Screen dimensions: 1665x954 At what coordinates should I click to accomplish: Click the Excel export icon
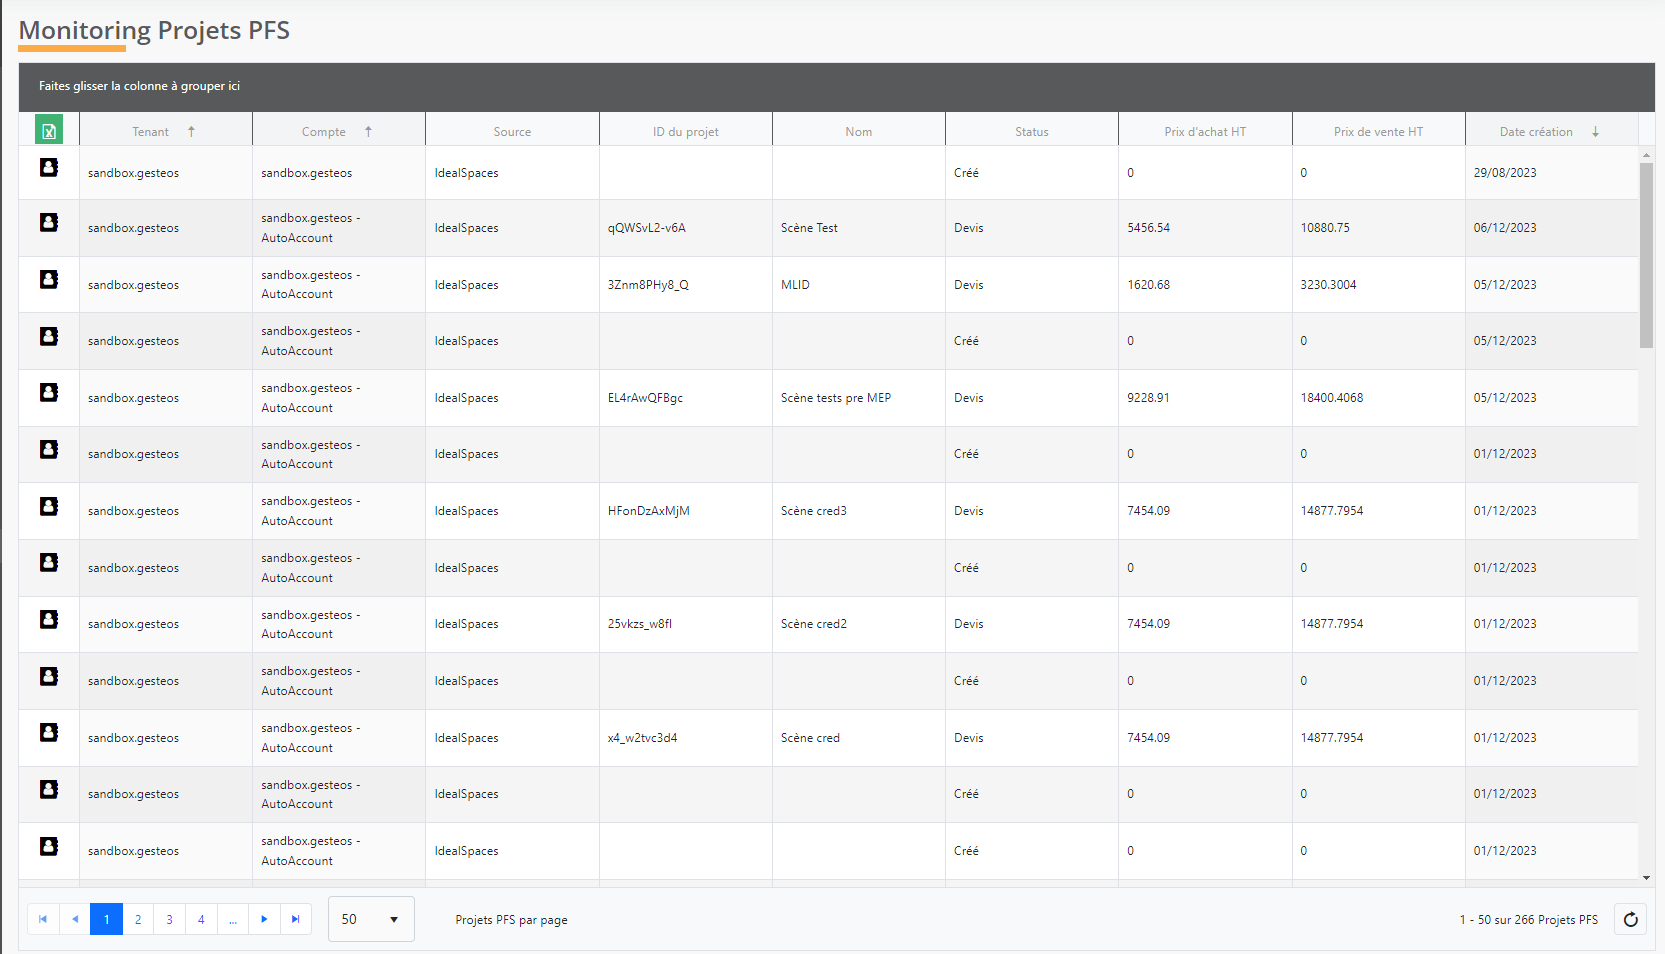pyautogui.click(x=49, y=130)
